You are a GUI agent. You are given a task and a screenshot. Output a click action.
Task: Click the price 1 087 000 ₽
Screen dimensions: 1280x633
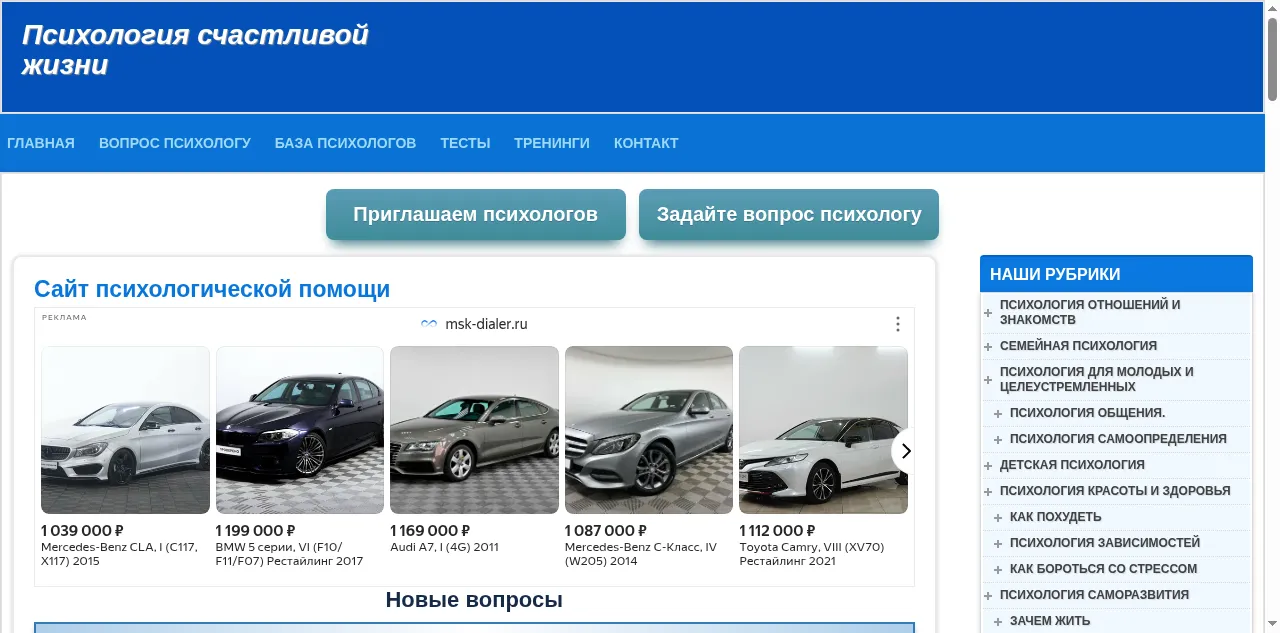pos(605,531)
